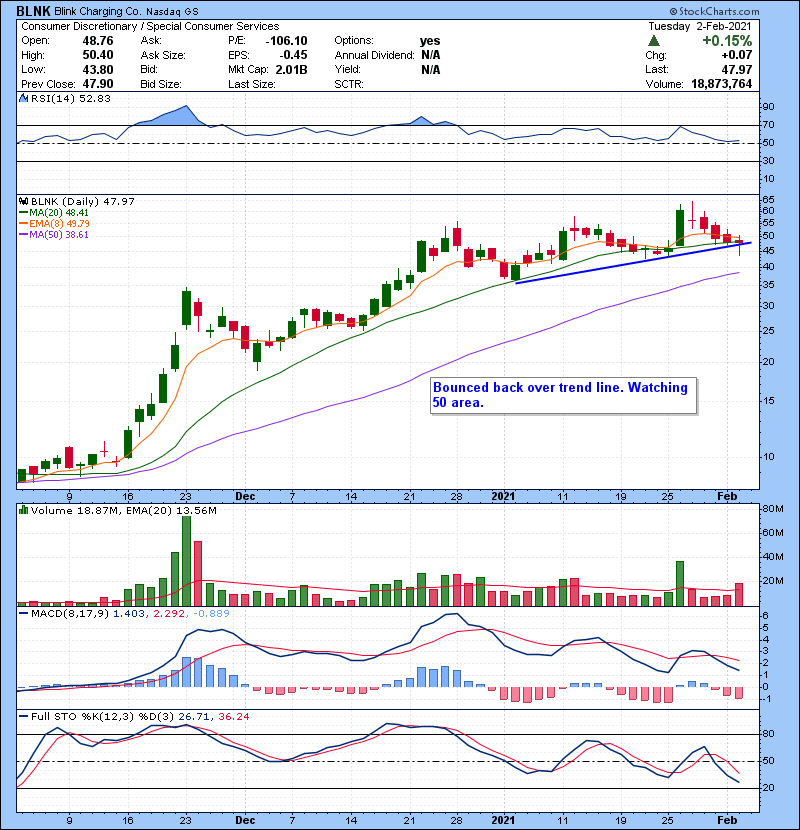
Task: Click the MACD signal value 2.292
Action: click(169, 614)
